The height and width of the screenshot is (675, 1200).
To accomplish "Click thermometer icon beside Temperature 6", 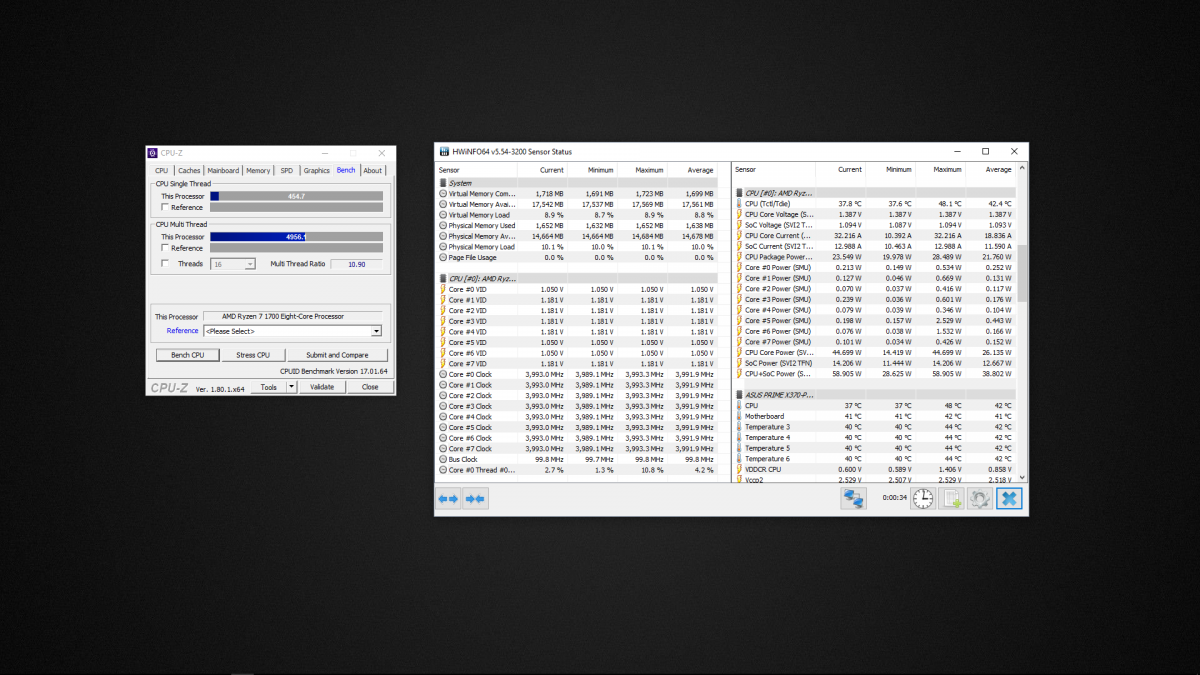I will coord(740,459).
